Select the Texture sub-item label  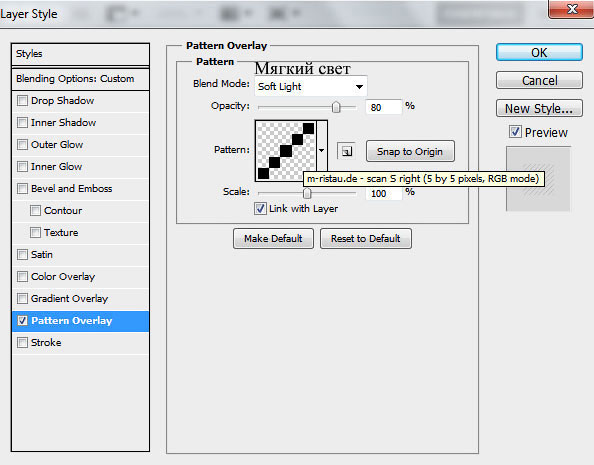[61, 232]
